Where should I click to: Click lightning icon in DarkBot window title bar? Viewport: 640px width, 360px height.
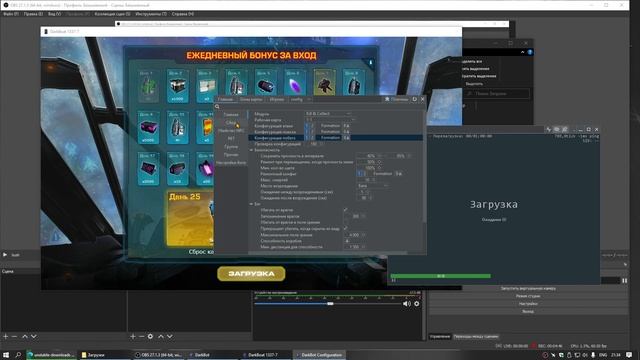[549, 129]
